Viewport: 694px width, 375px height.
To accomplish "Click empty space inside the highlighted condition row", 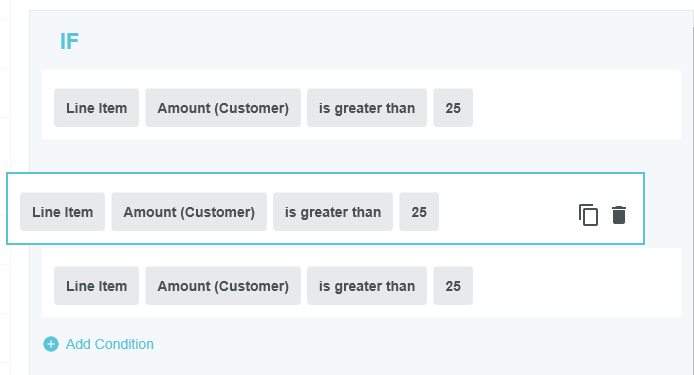I will (x=505, y=212).
